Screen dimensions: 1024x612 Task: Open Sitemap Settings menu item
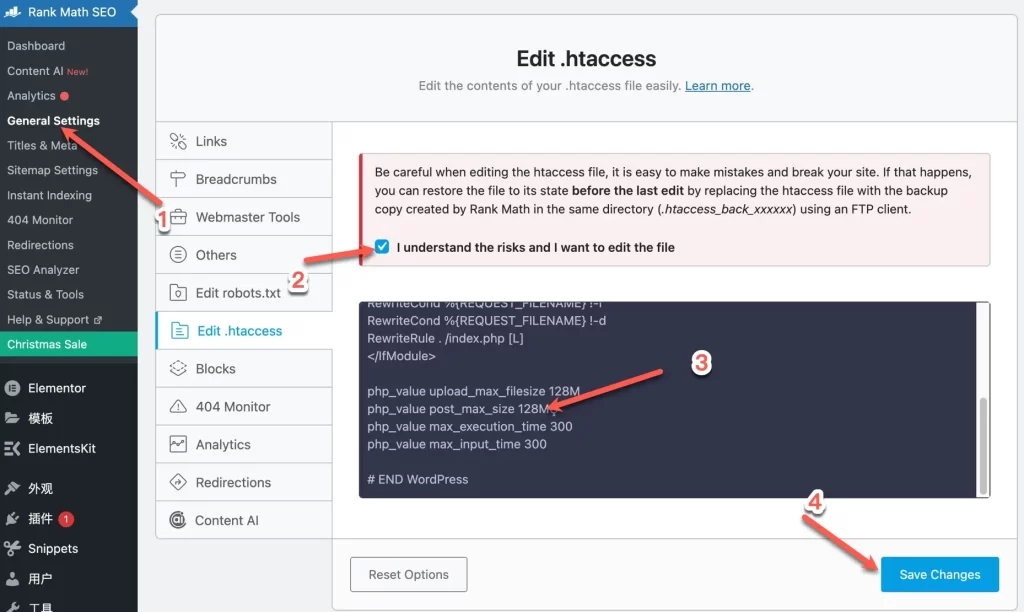(52, 170)
